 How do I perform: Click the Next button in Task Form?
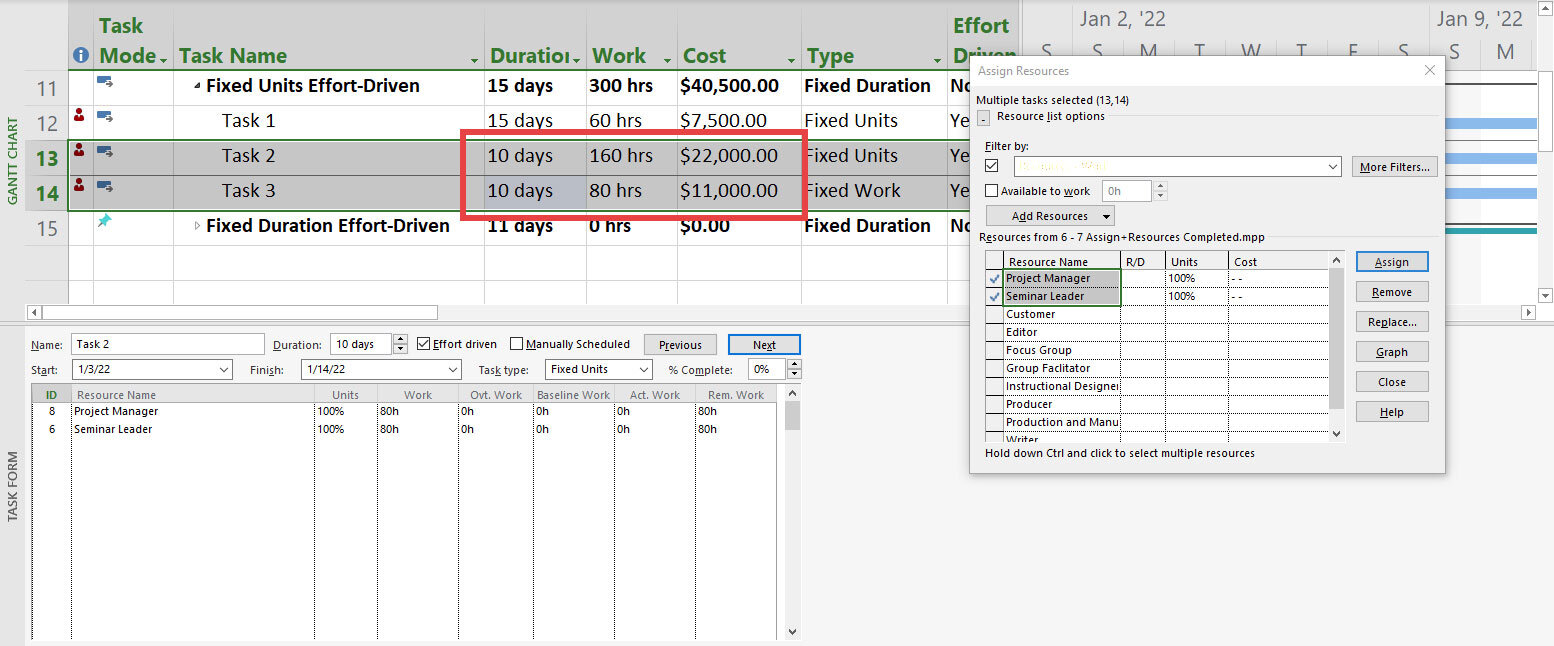(764, 345)
